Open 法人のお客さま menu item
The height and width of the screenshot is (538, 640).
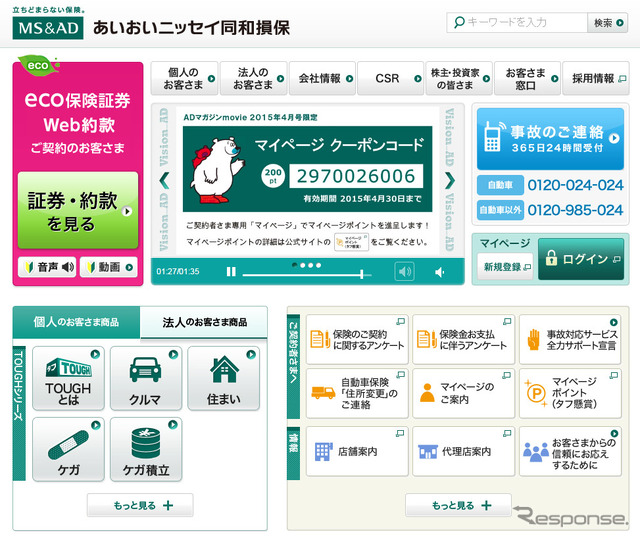[253, 78]
